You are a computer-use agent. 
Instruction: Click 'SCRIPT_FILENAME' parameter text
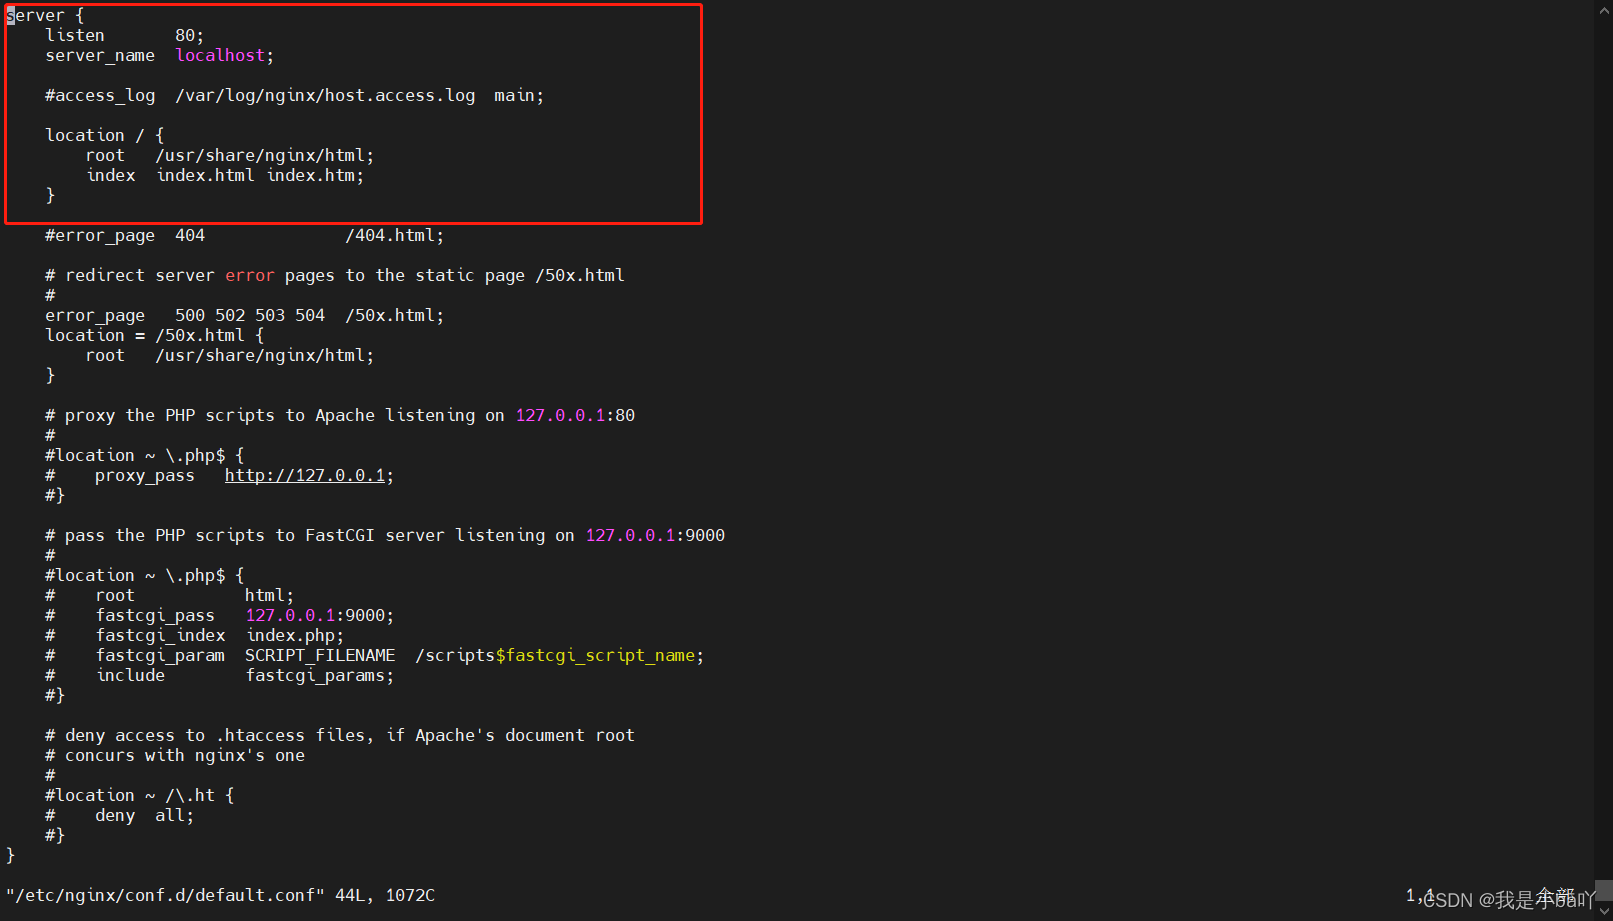point(320,656)
